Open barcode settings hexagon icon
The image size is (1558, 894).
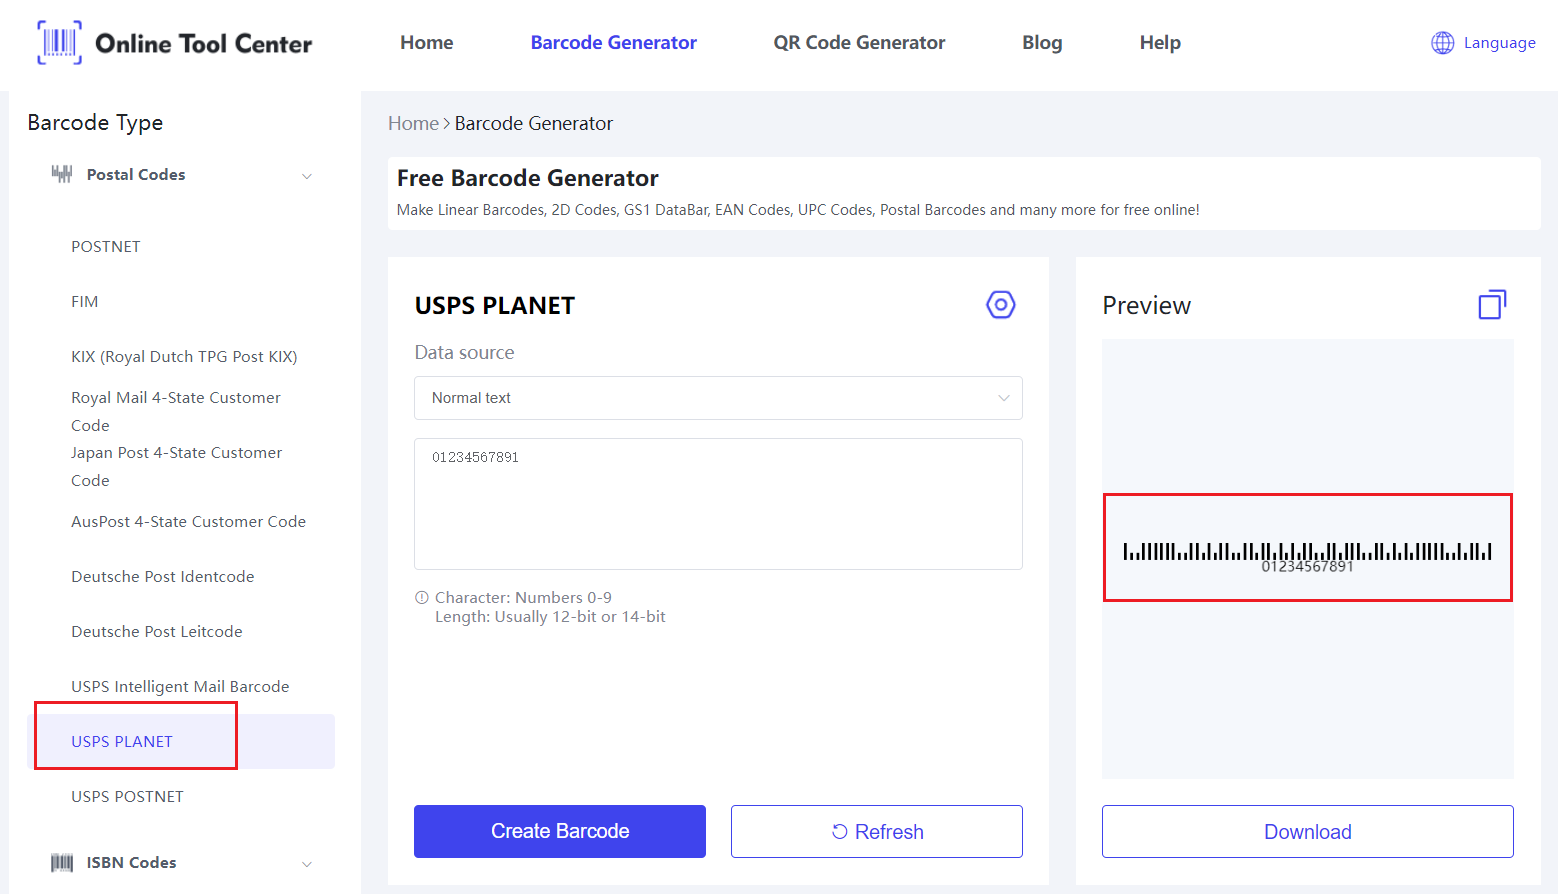tap(1000, 305)
